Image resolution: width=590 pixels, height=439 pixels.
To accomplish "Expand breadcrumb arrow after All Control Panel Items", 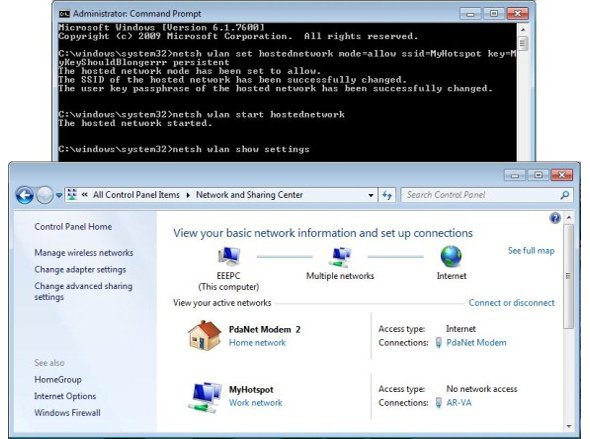I will tap(188, 195).
